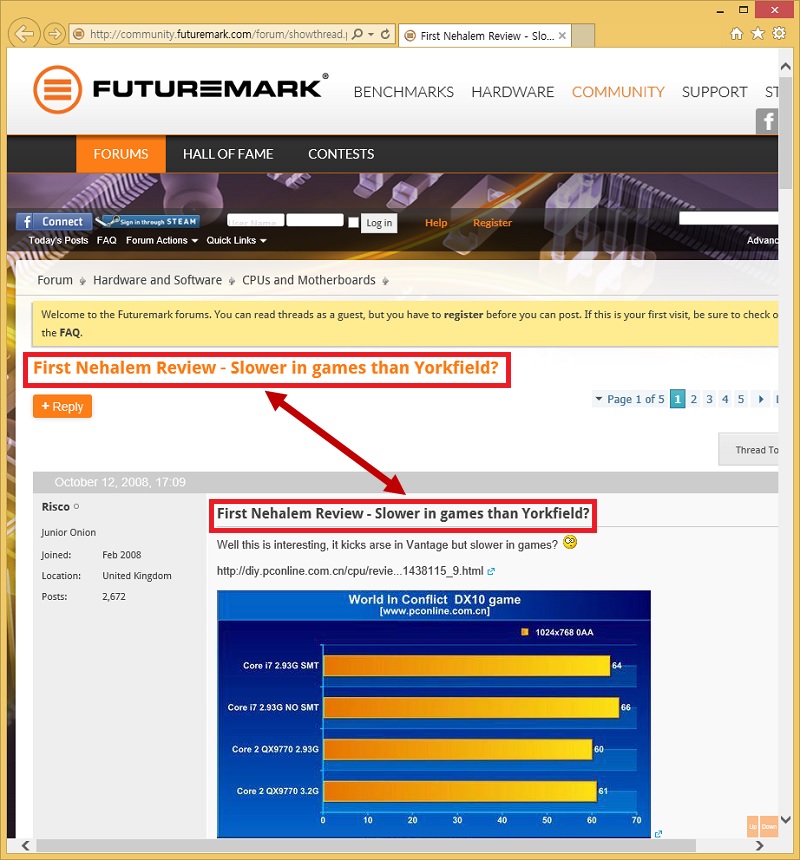Click FAQ link in welcome notice
The image size is (800, 860).
(x=70, y=333)
